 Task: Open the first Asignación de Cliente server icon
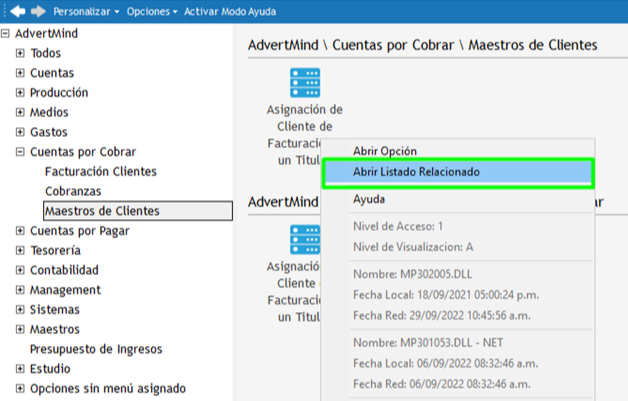(x=305, y=83)
